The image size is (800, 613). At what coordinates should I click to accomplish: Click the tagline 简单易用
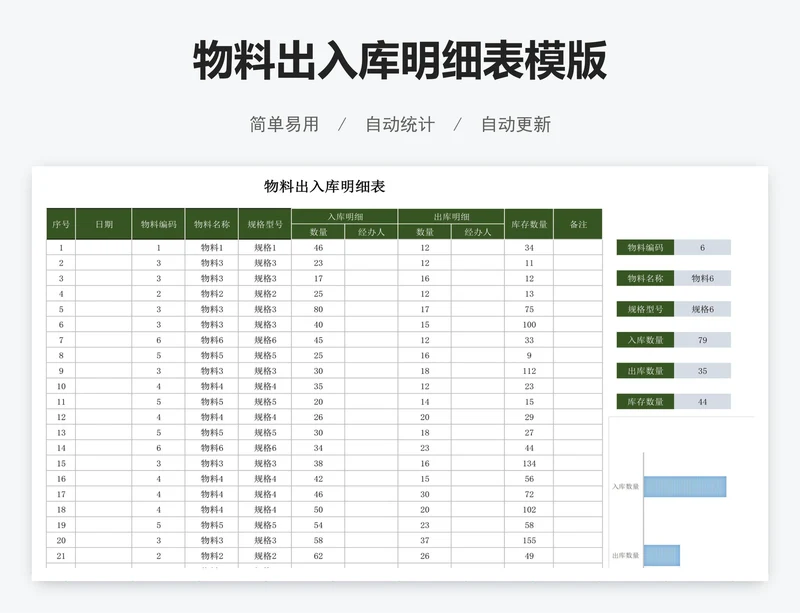coord(284,125)
